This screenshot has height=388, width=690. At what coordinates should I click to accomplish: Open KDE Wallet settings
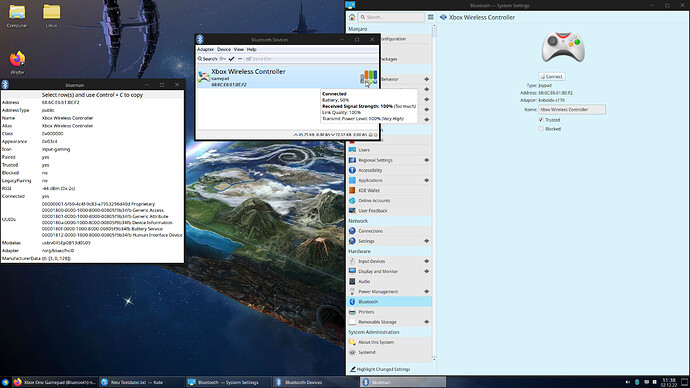pyautogui.click(x=389, y=190)
